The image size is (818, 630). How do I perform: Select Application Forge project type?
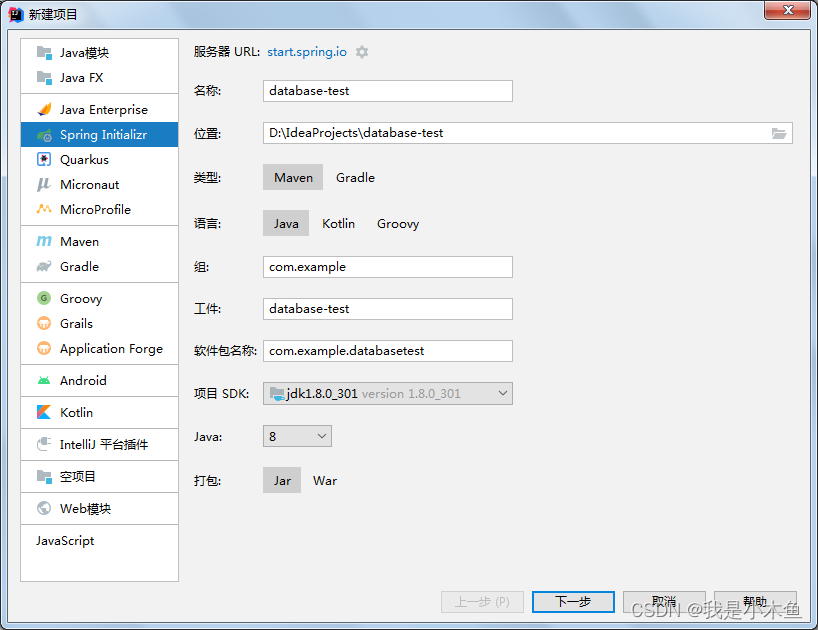[100, 348]
